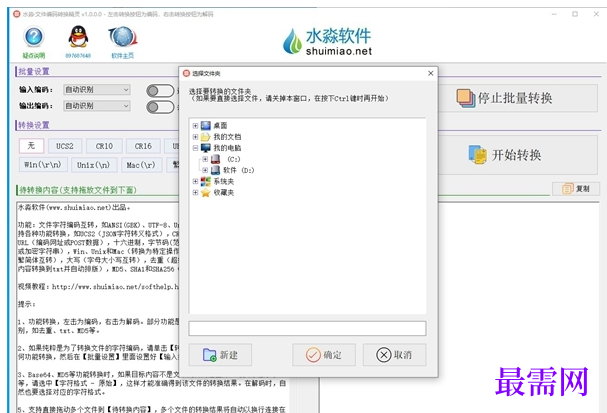Confirm folder selection with 确定

[324, 355]
